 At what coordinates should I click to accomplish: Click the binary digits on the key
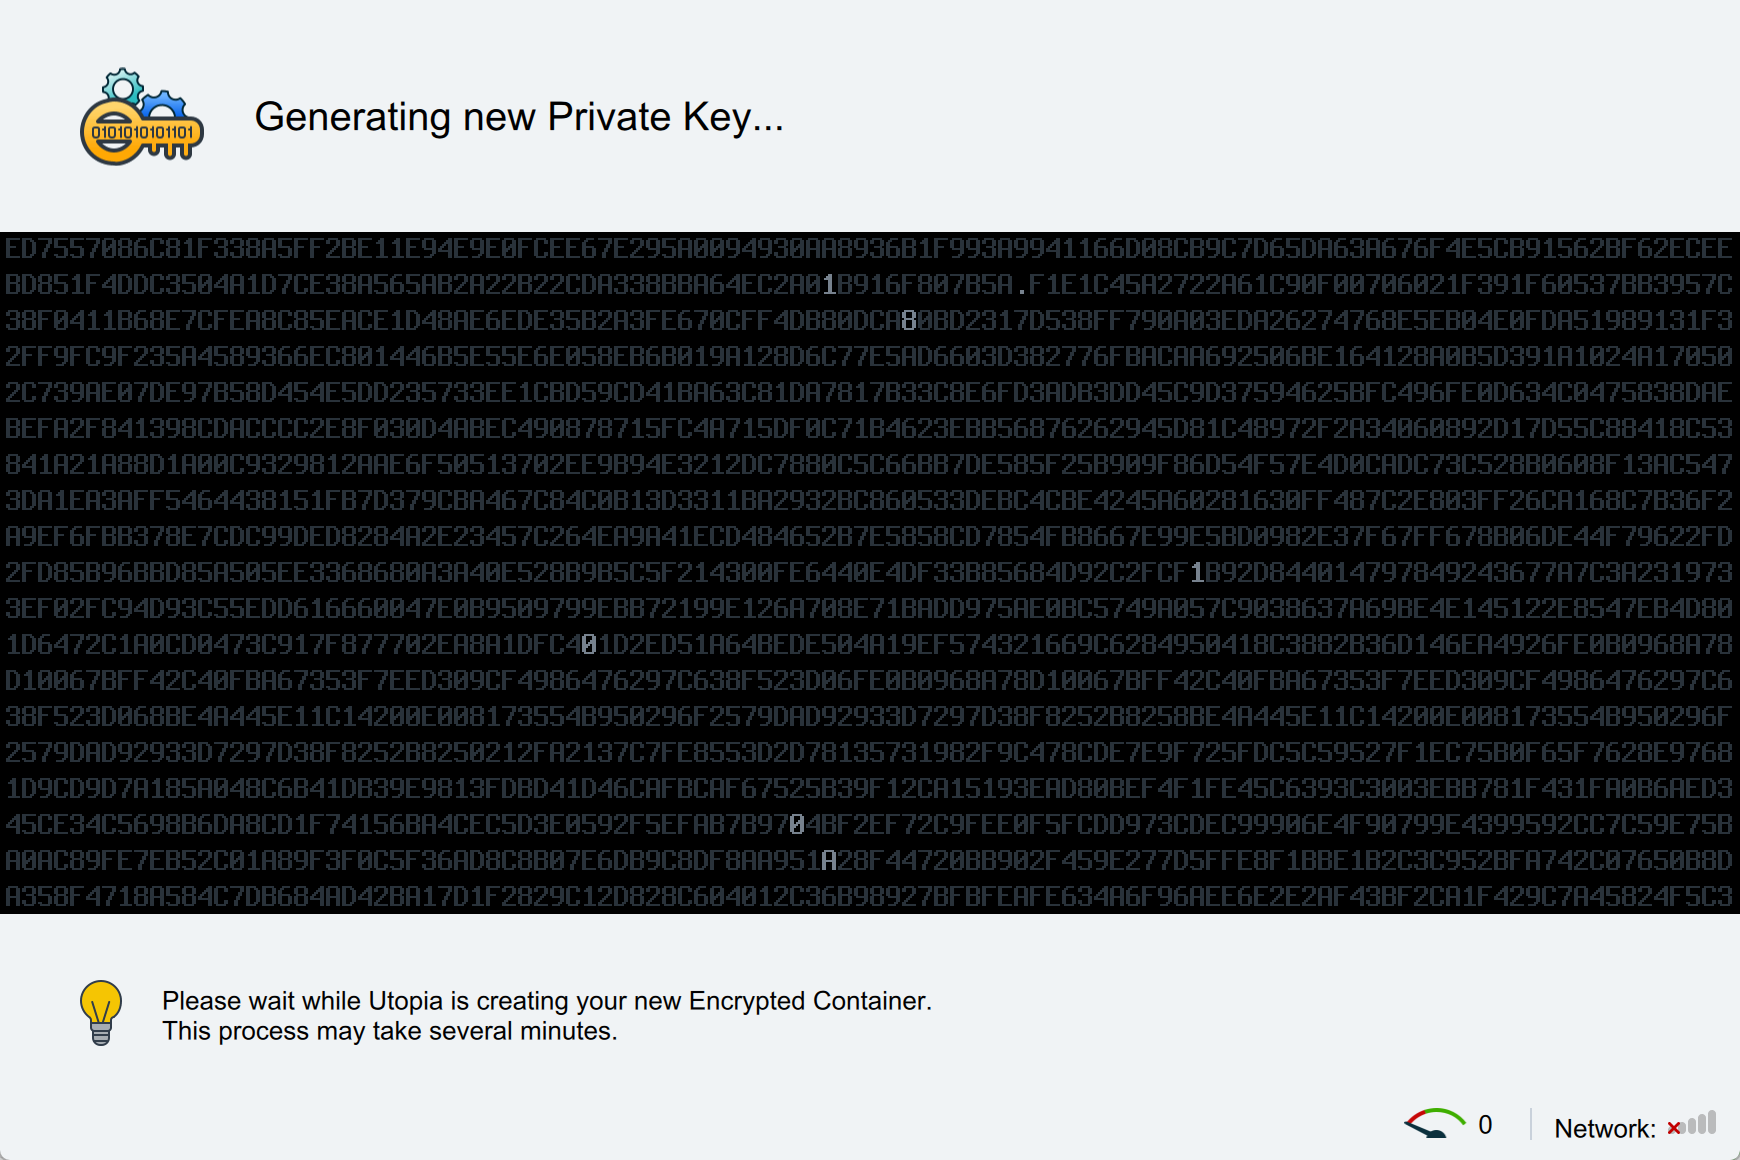142,132
